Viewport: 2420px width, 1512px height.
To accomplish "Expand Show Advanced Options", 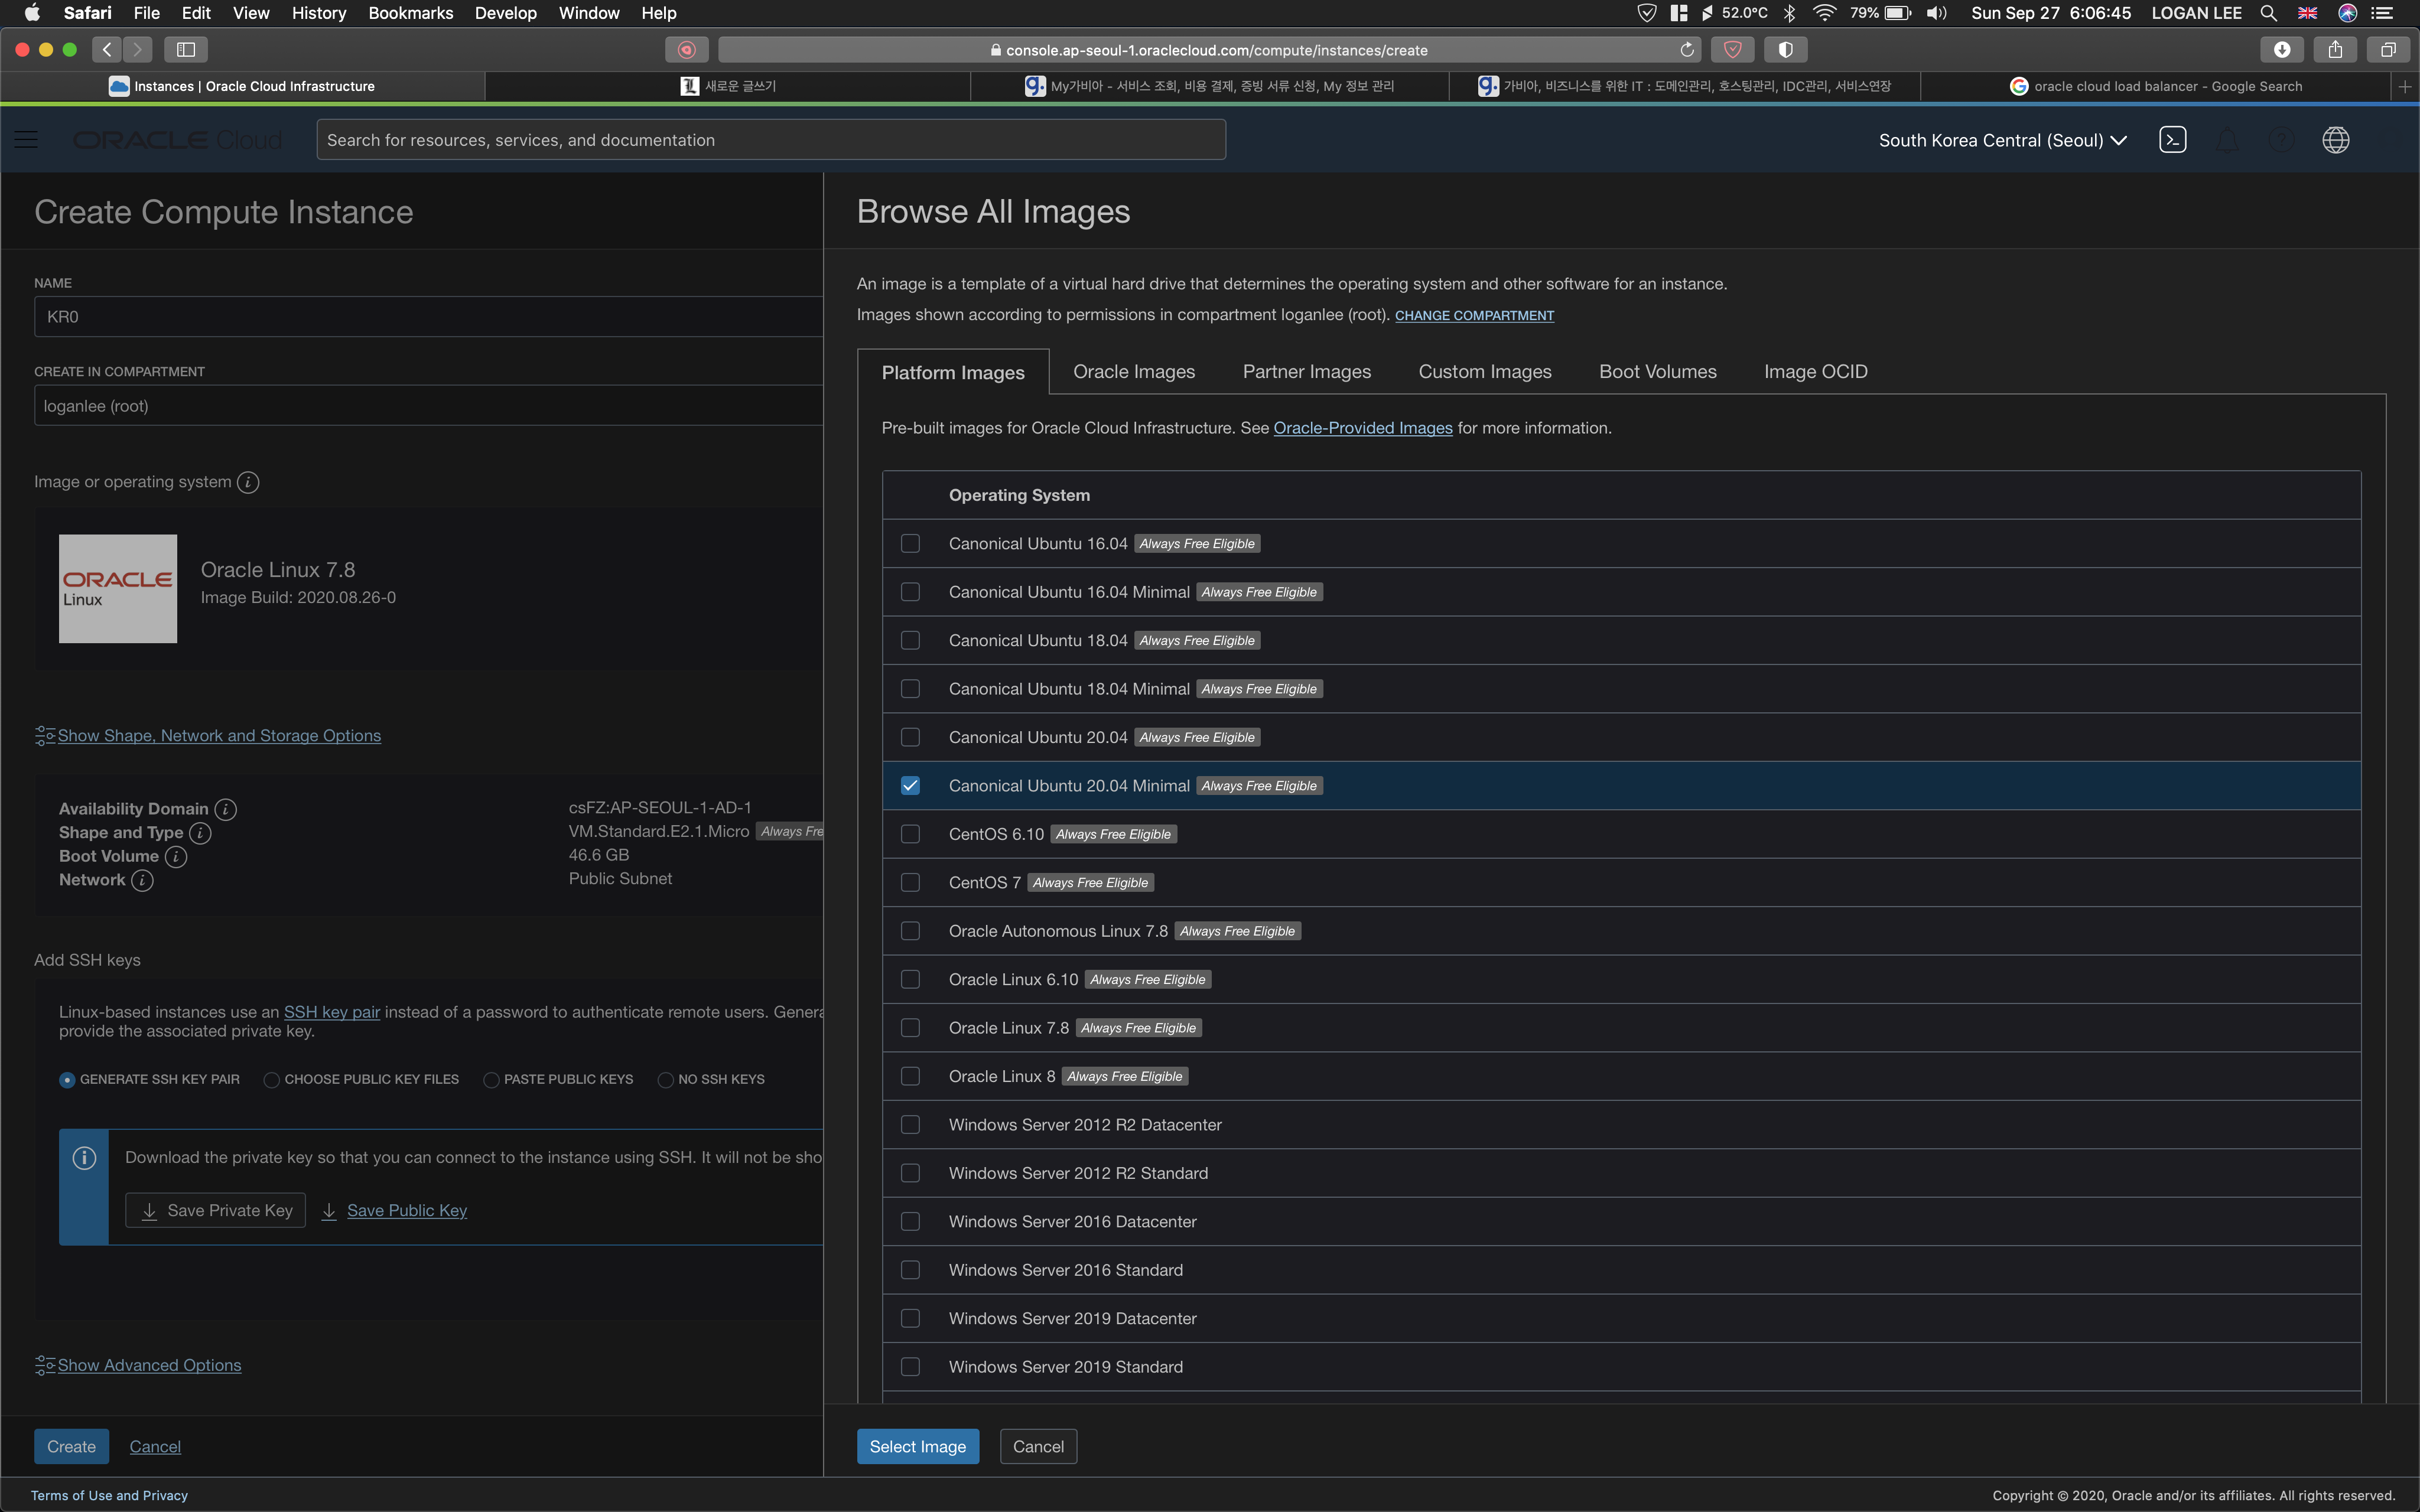I will [148, 1365].
